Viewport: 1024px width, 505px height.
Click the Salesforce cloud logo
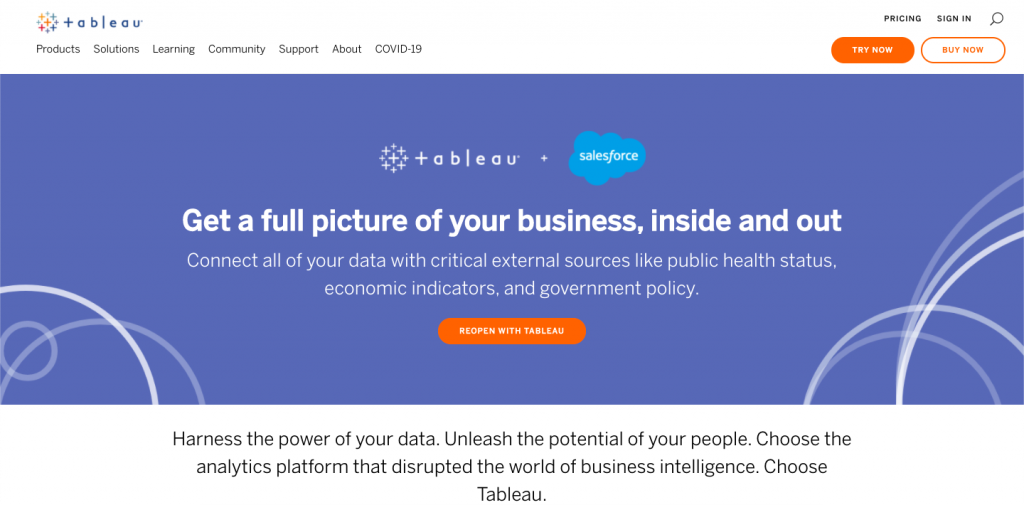click(x=607, y=158)
